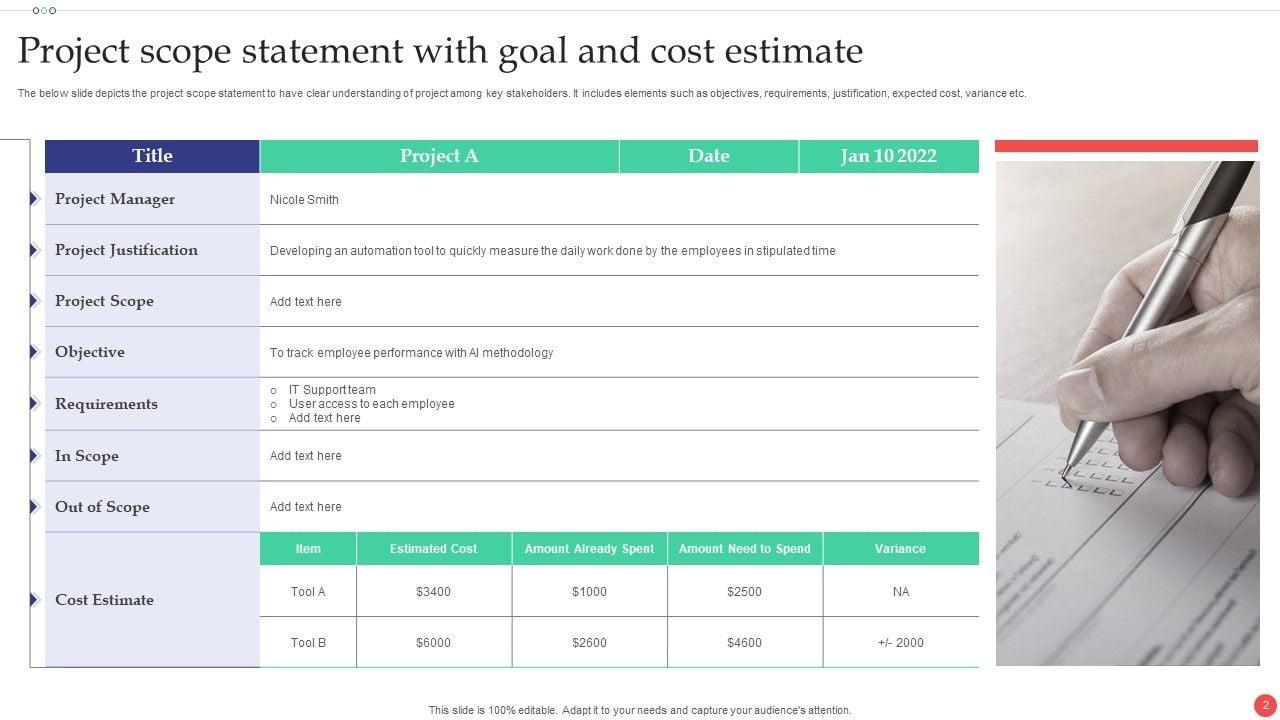Select the Estimated Cost column header
1280x720 pixels.
[433, 549]
